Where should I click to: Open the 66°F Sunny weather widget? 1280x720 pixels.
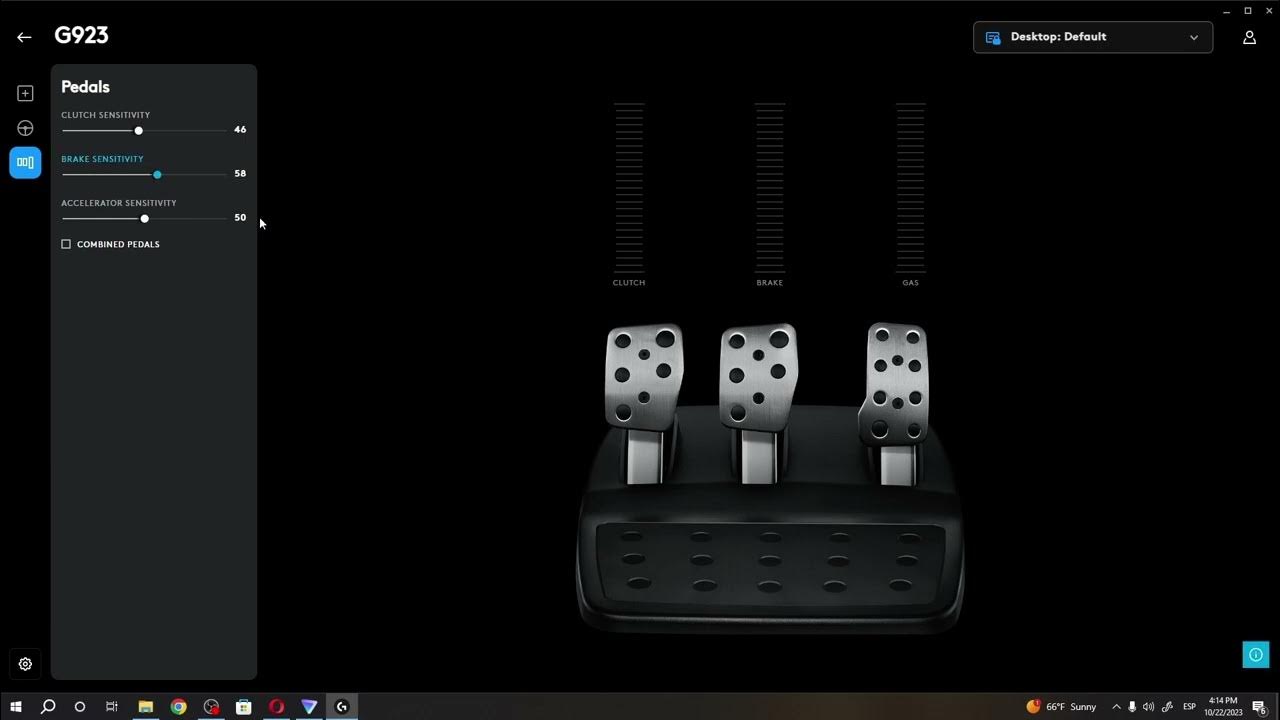1061,707
